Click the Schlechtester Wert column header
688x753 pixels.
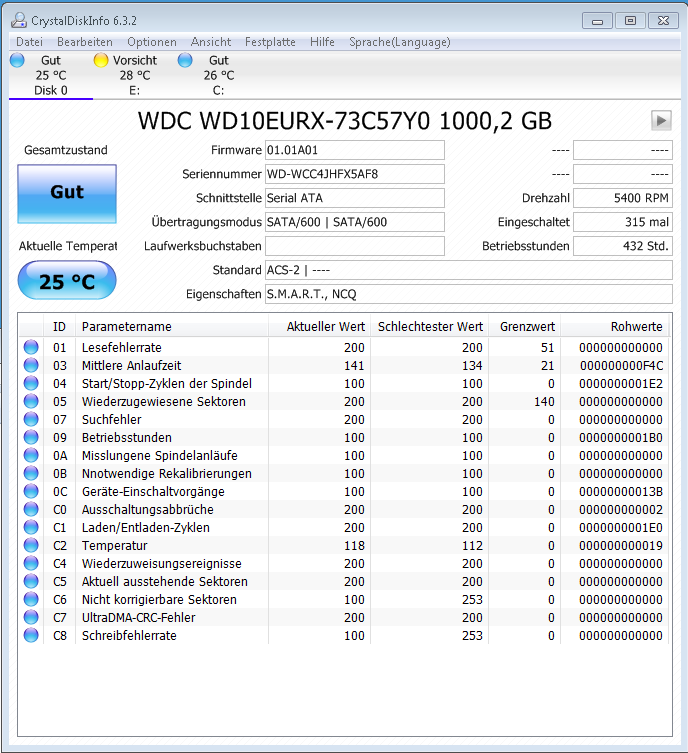(x=430, y=327)
